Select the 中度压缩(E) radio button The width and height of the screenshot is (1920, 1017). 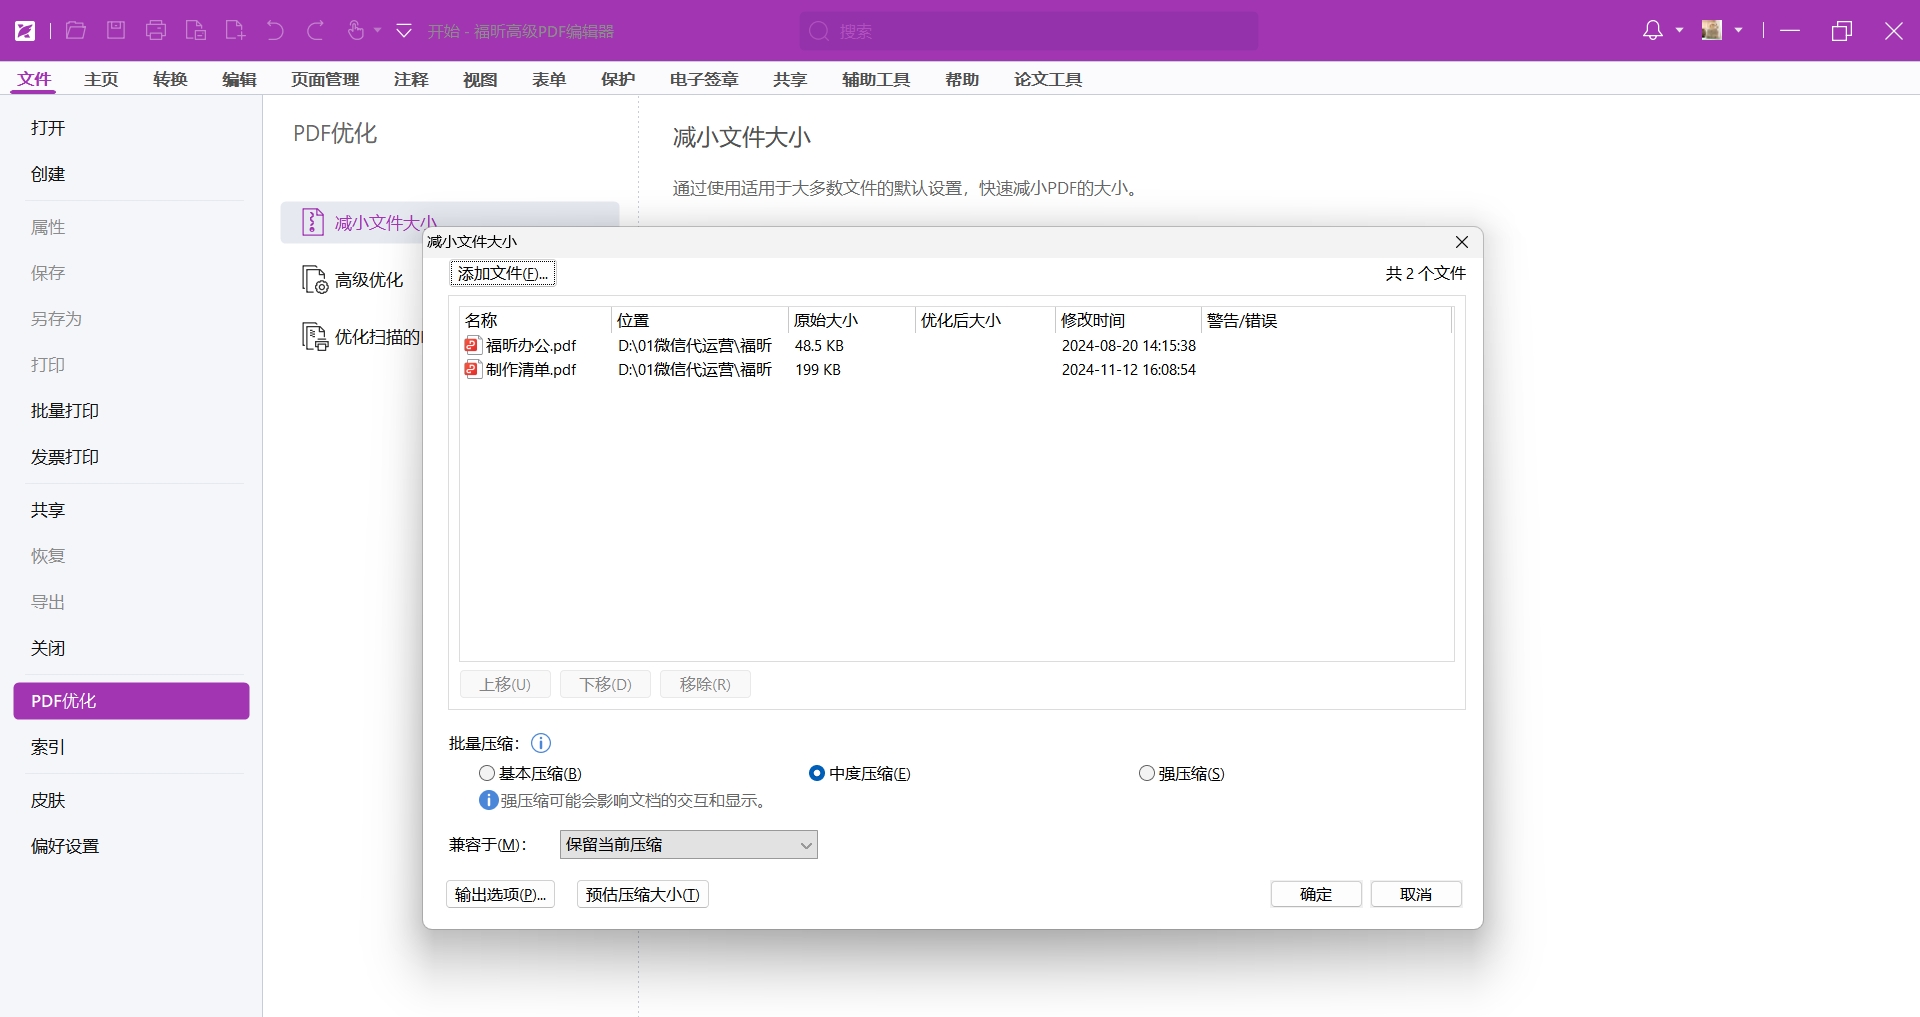click(817, 774)
